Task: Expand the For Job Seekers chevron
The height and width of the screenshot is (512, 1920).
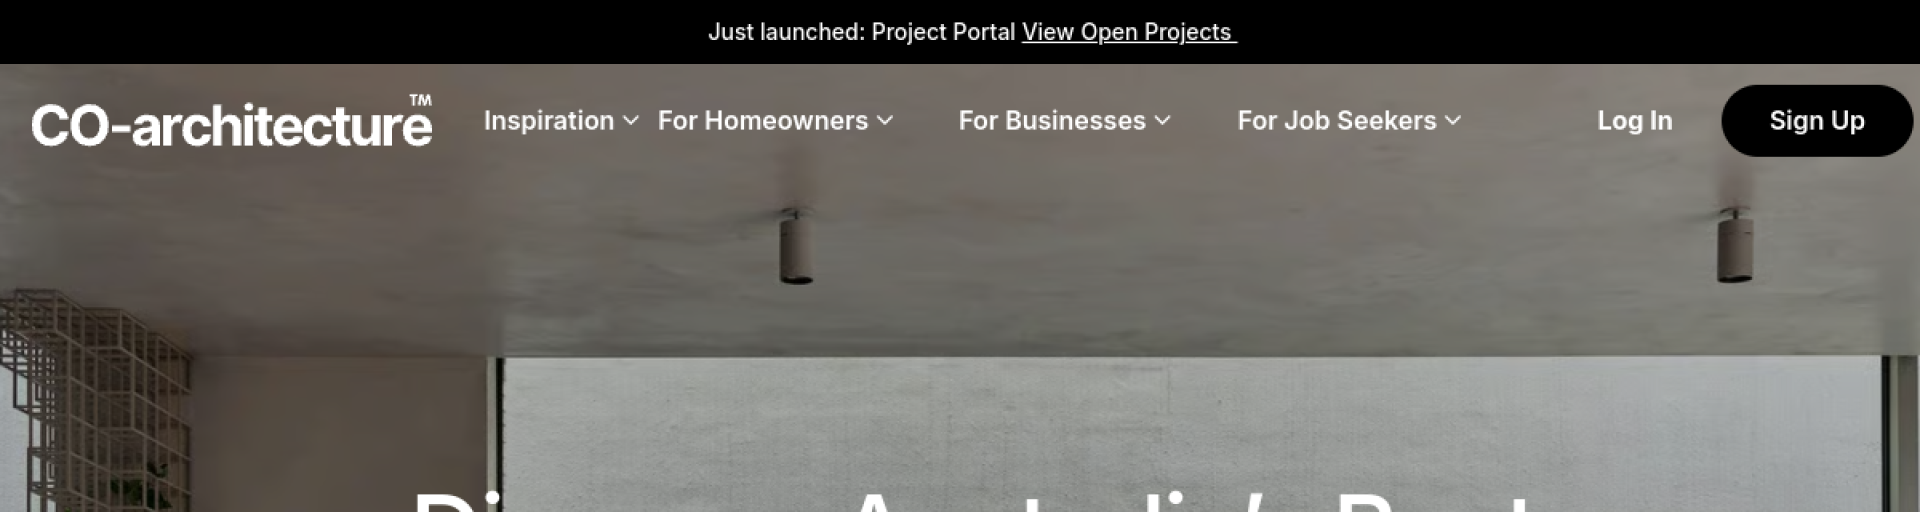Action: point(1453,120)
